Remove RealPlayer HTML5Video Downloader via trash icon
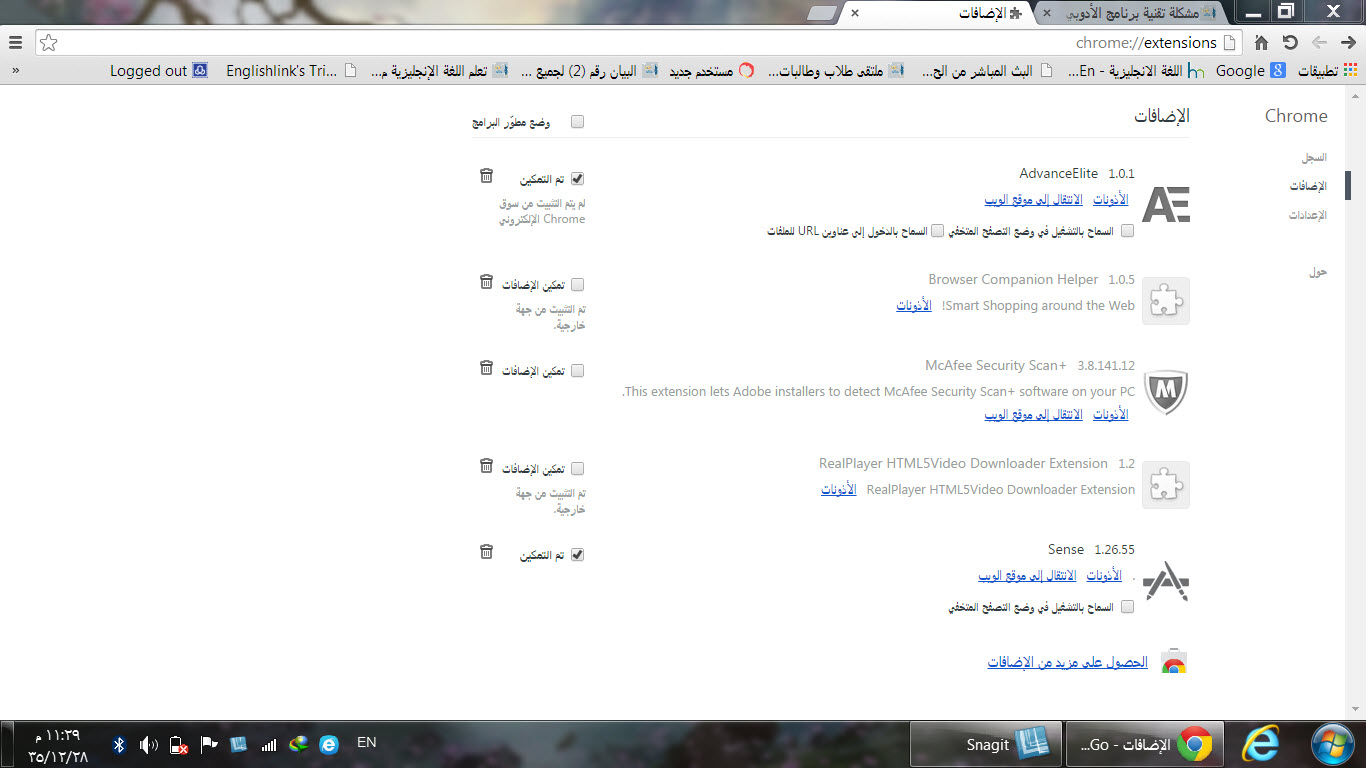This screenshot has width=1366, height=768. pyautogui.click(x=486, y=466)
